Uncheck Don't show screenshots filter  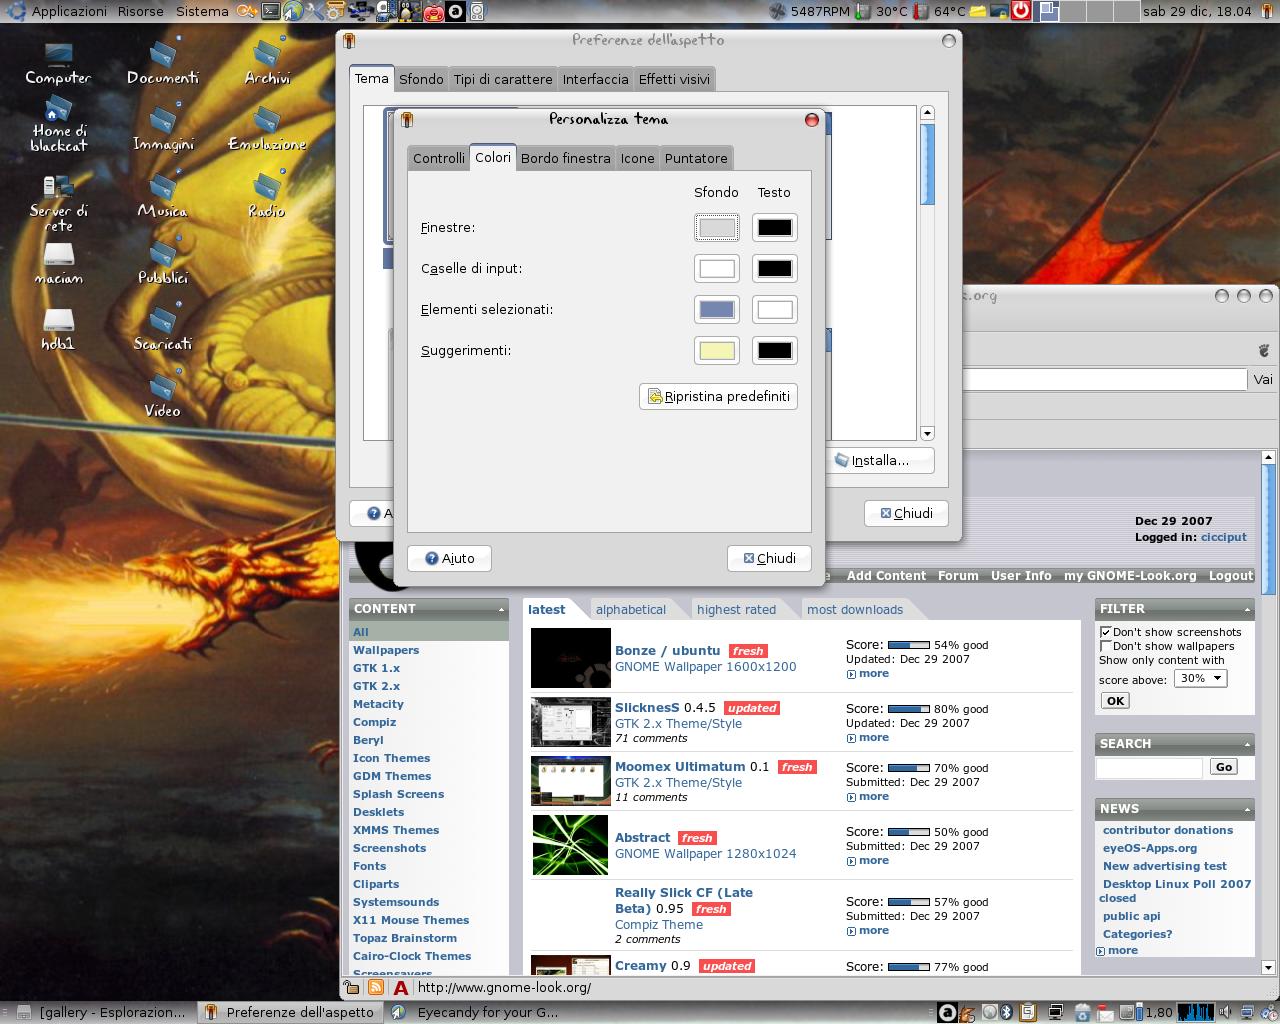tap(1106, 632)
